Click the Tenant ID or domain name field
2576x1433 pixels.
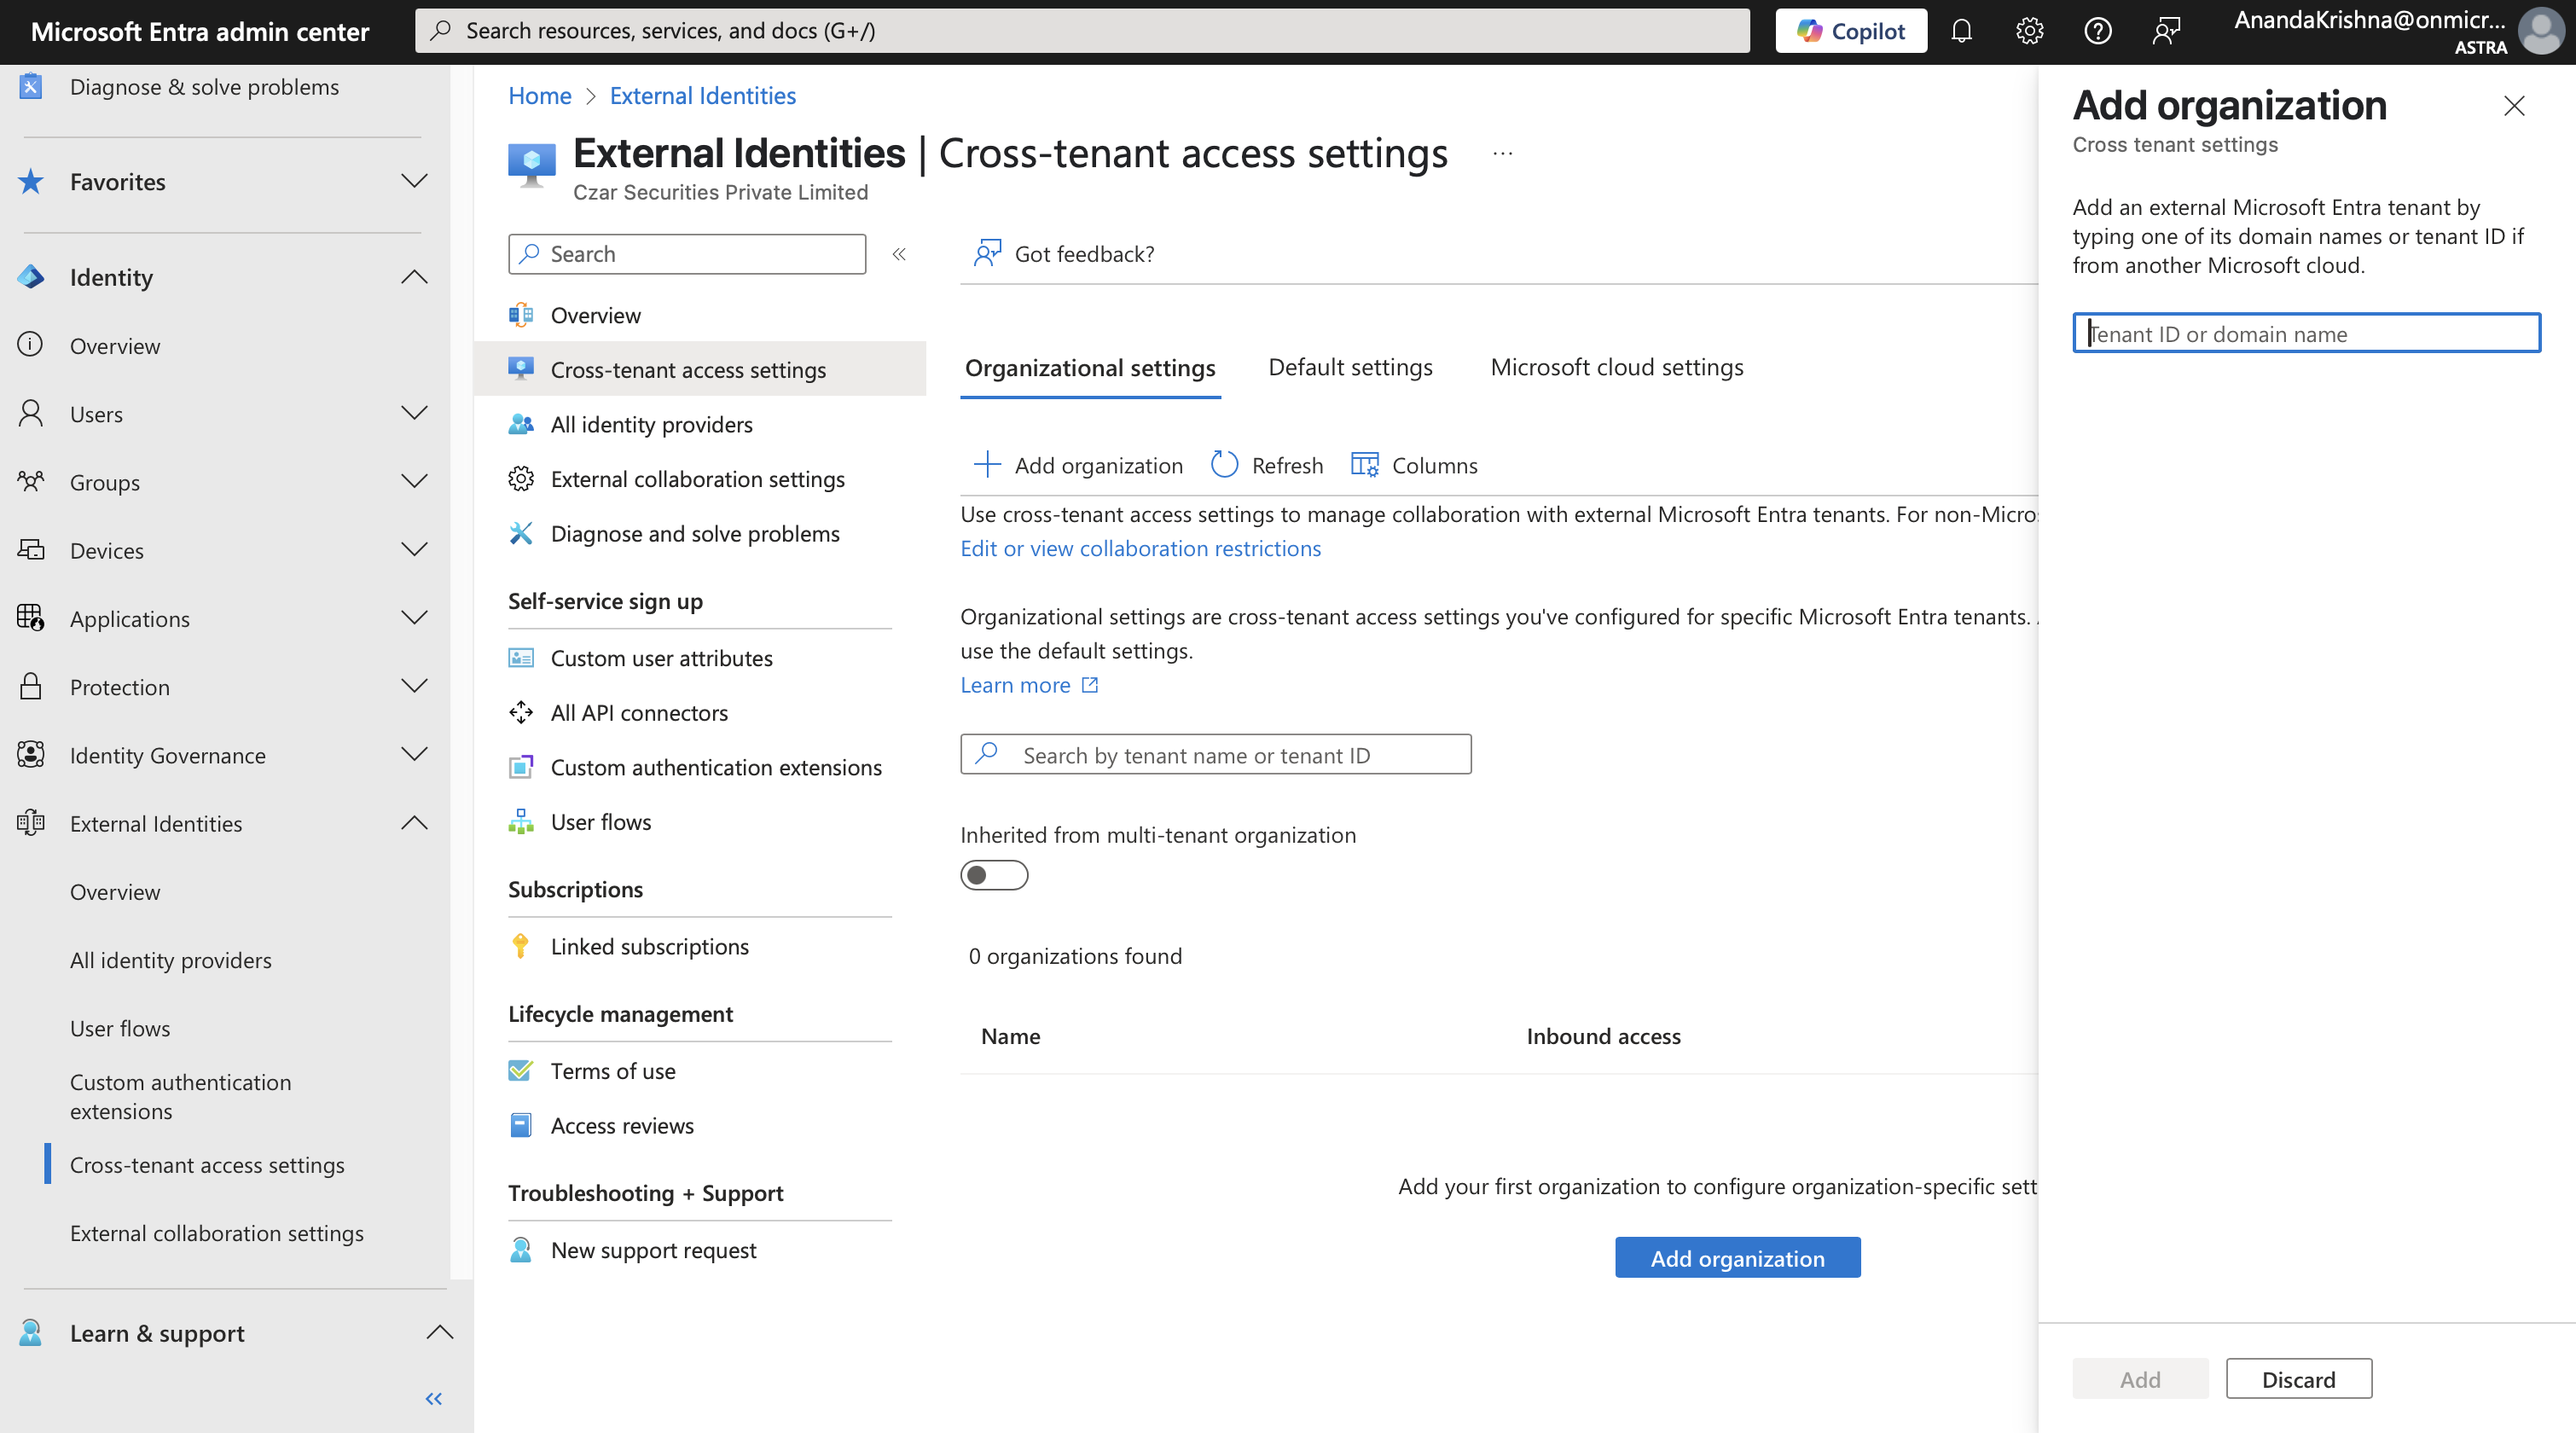[x=2306, y=333]
